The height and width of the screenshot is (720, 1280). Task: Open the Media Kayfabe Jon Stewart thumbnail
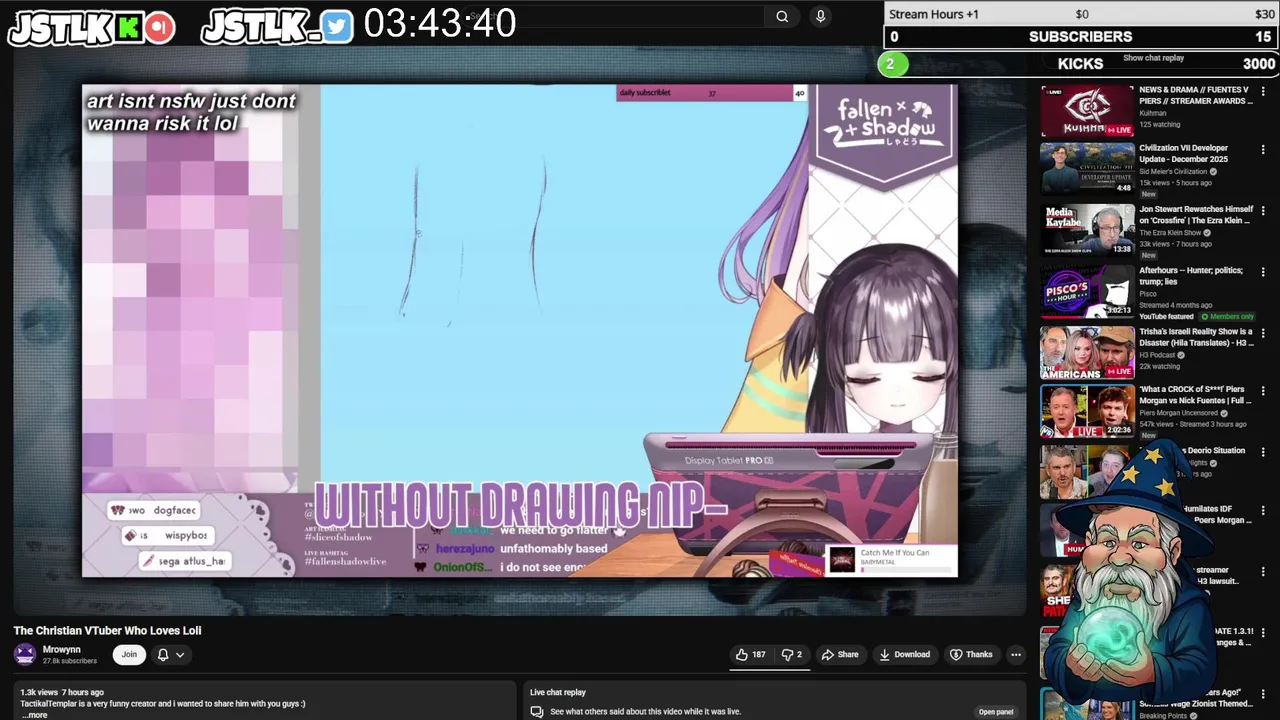[x=1087, y=229]
